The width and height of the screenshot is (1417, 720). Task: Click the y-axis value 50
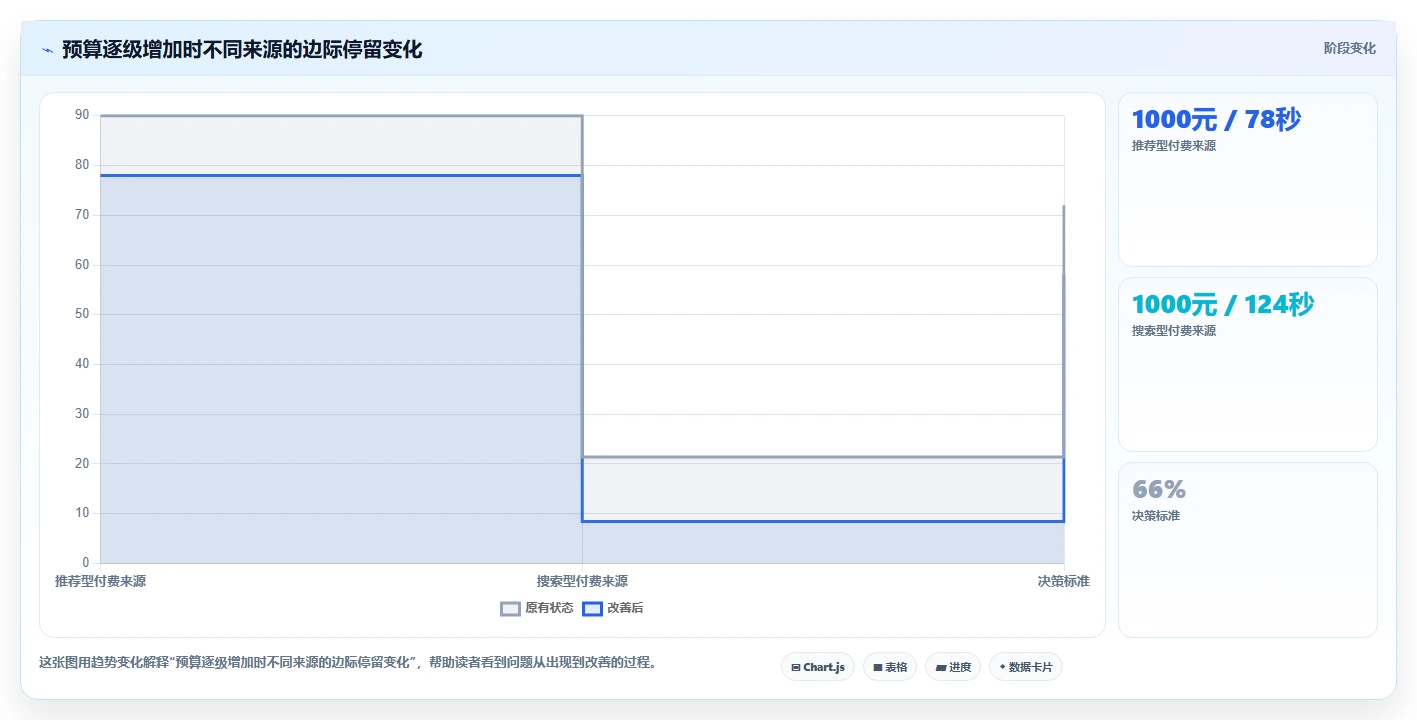(82, 314)
